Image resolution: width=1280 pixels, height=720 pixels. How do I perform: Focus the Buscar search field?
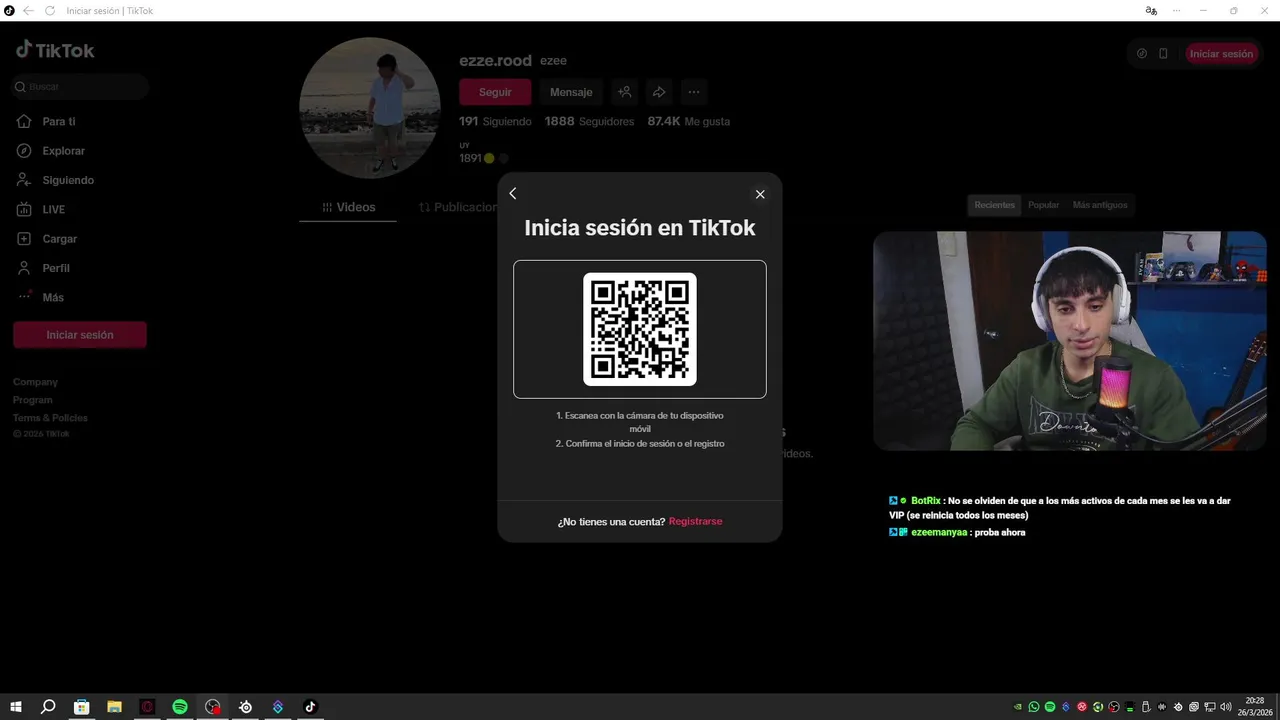pyautogui.click(x=81, y=87)
